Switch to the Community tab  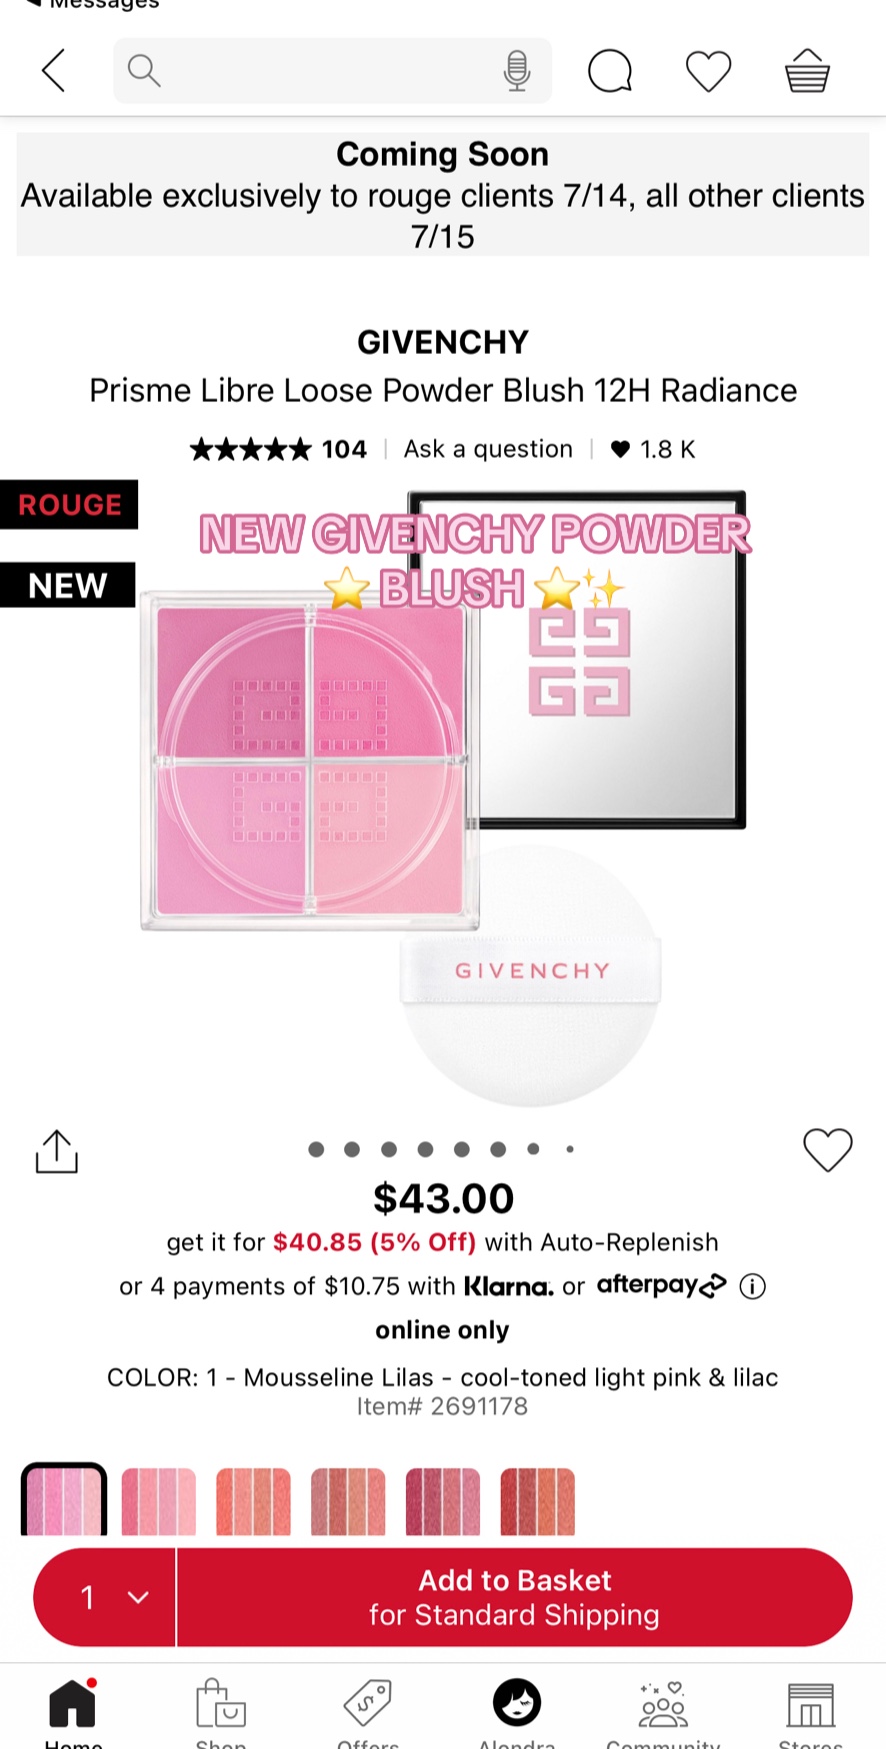pyautogui.click(x=662, y=1712)
